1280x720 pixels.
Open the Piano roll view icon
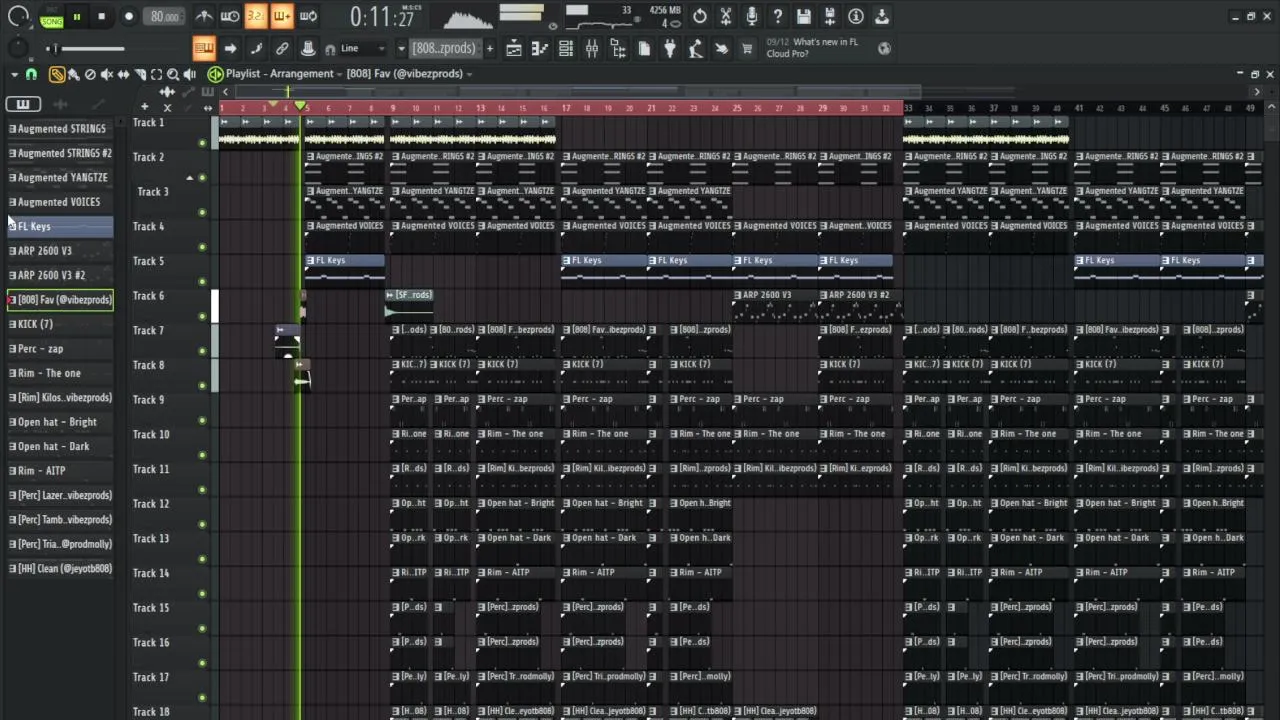pos(540,48)
